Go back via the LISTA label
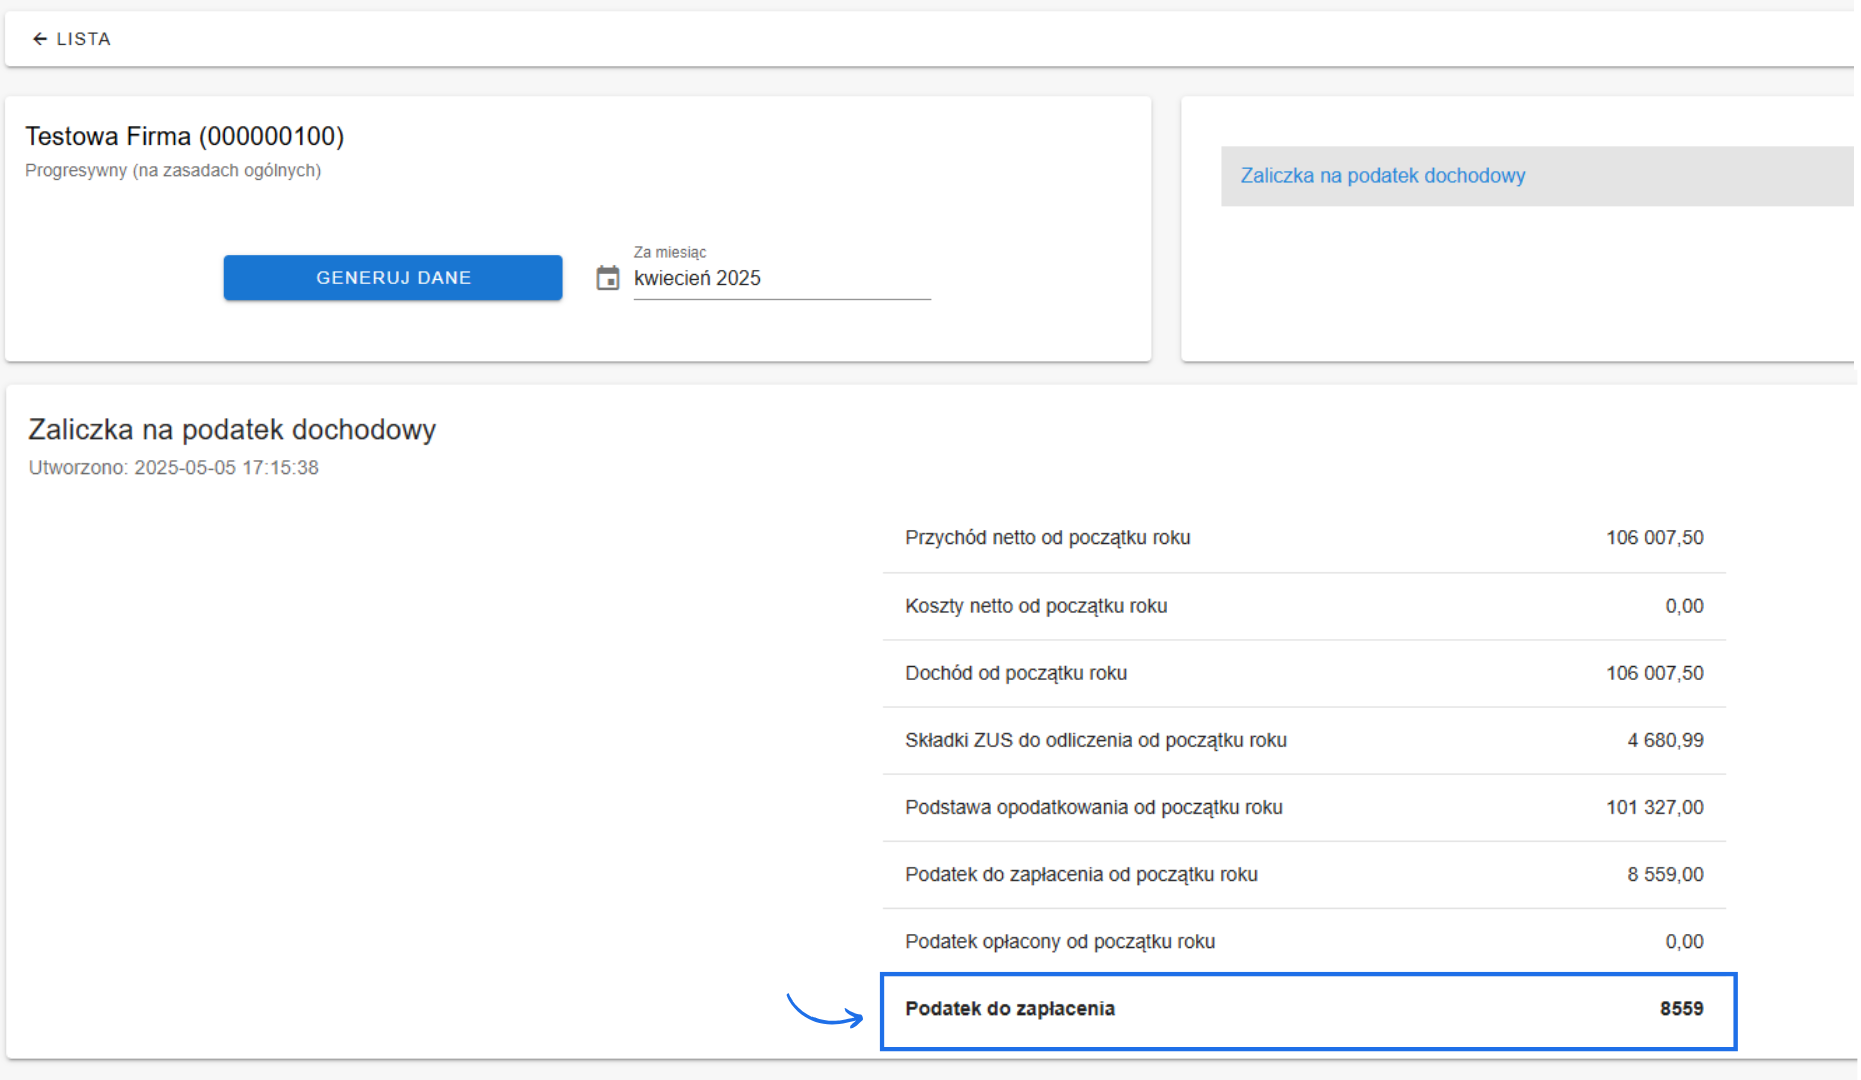This screenshot has width=1861, height=1080. click(x=83, y=39)
